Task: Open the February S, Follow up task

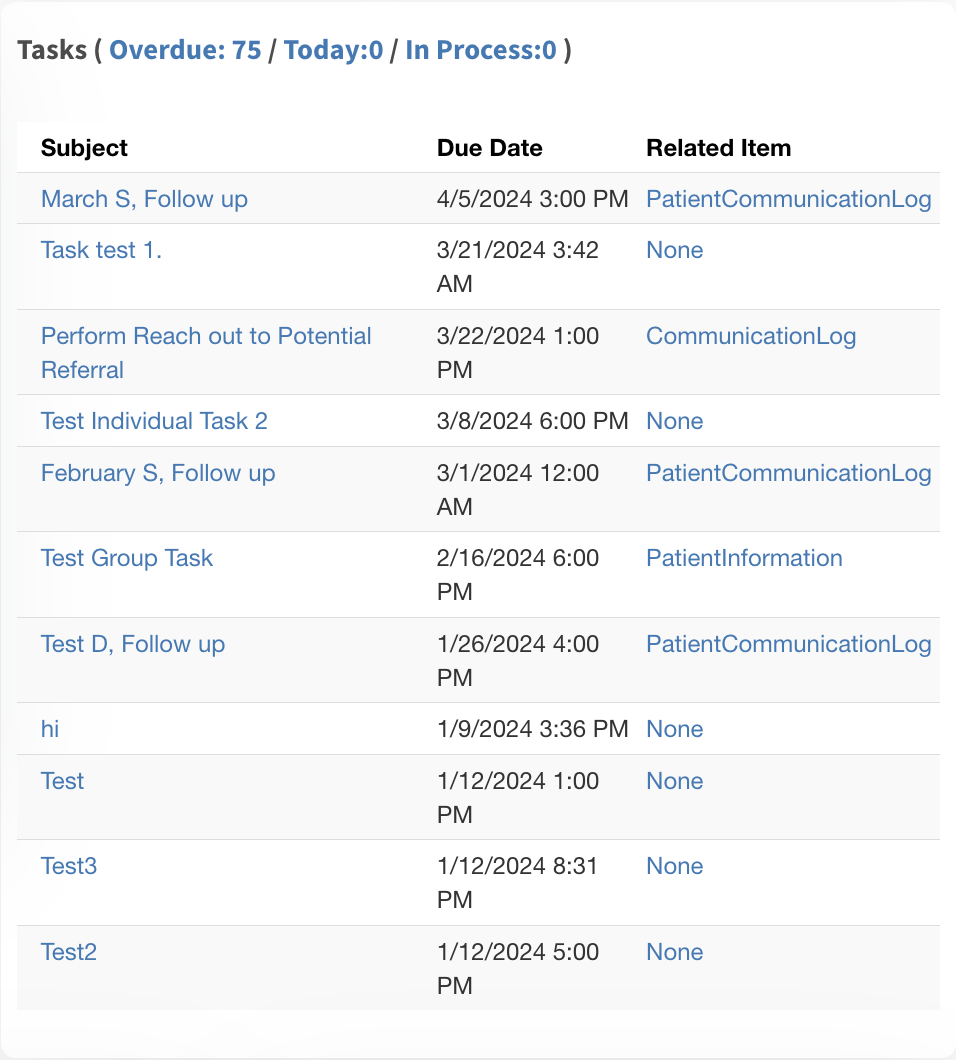Action: pyautogui.click(x=158, y=473)
